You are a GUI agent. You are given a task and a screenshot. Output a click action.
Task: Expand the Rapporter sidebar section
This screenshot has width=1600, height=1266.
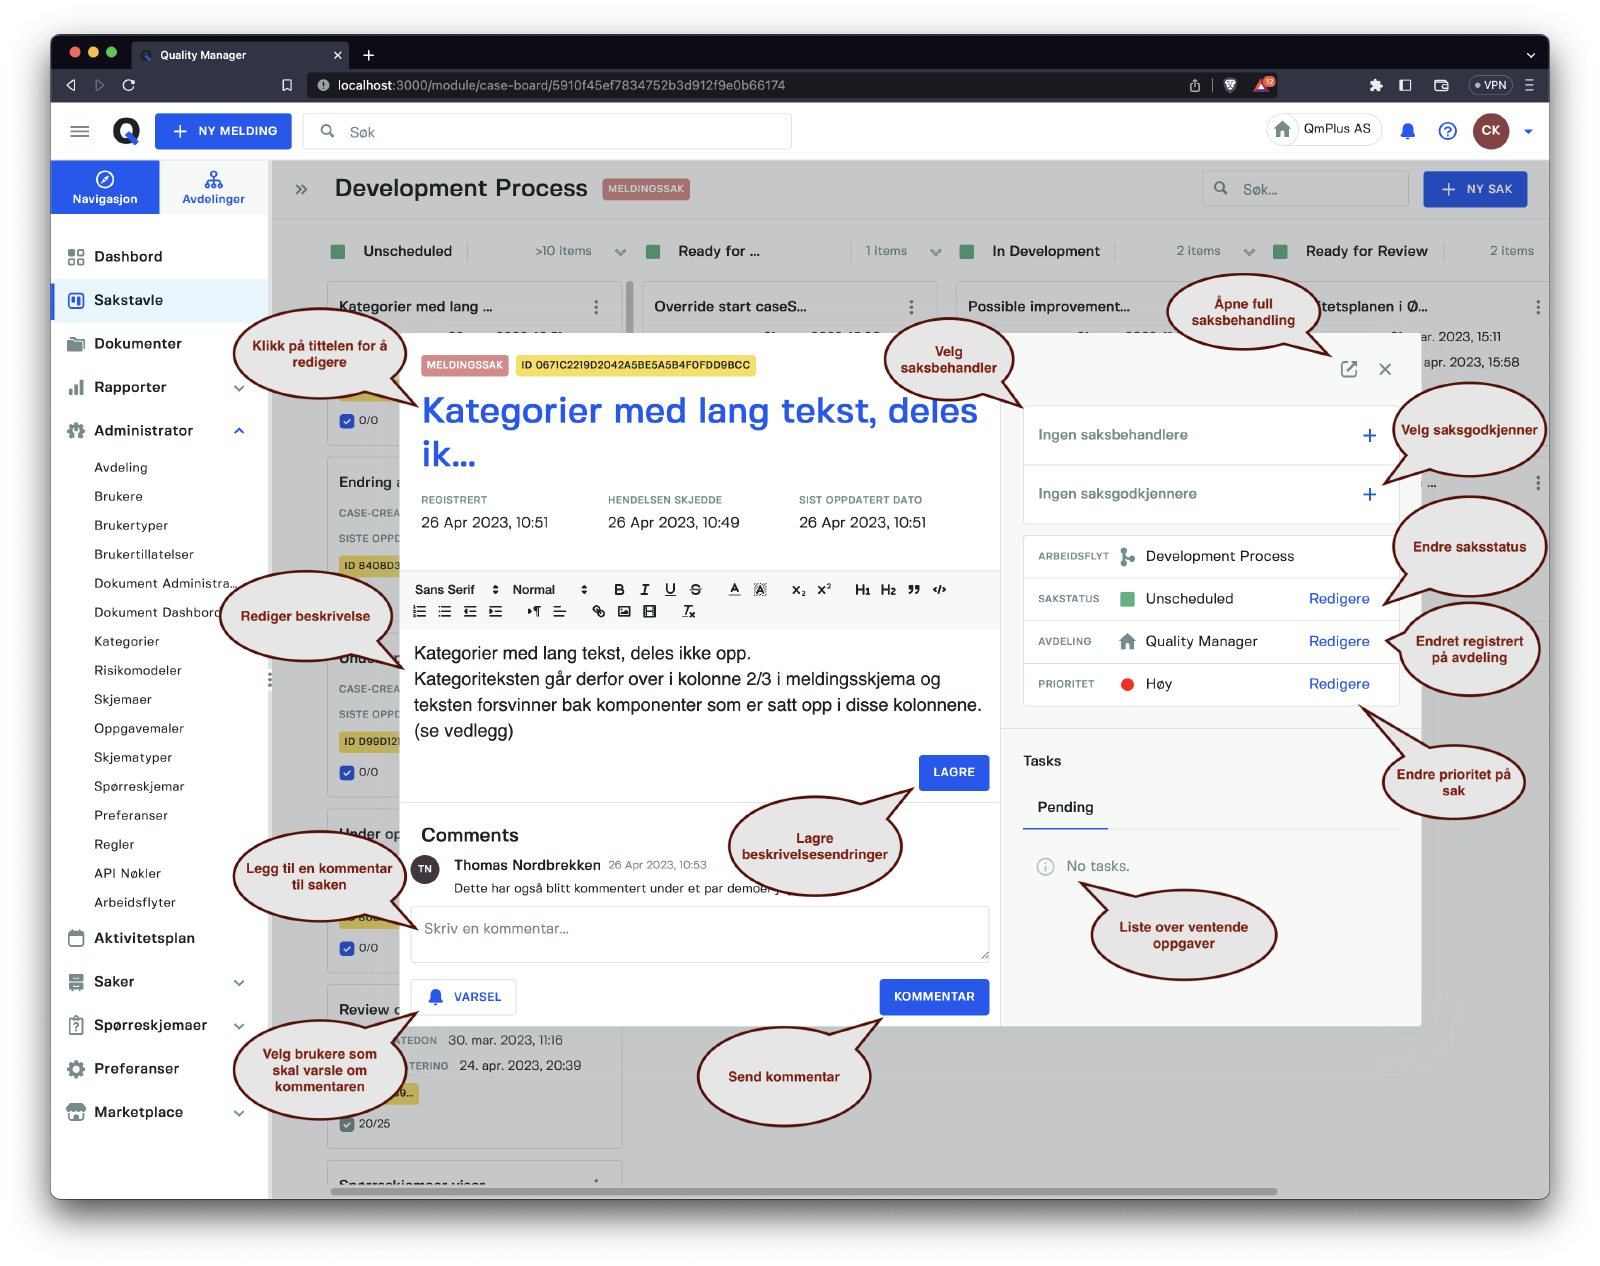pyautogui.click(x=238, y=388)
